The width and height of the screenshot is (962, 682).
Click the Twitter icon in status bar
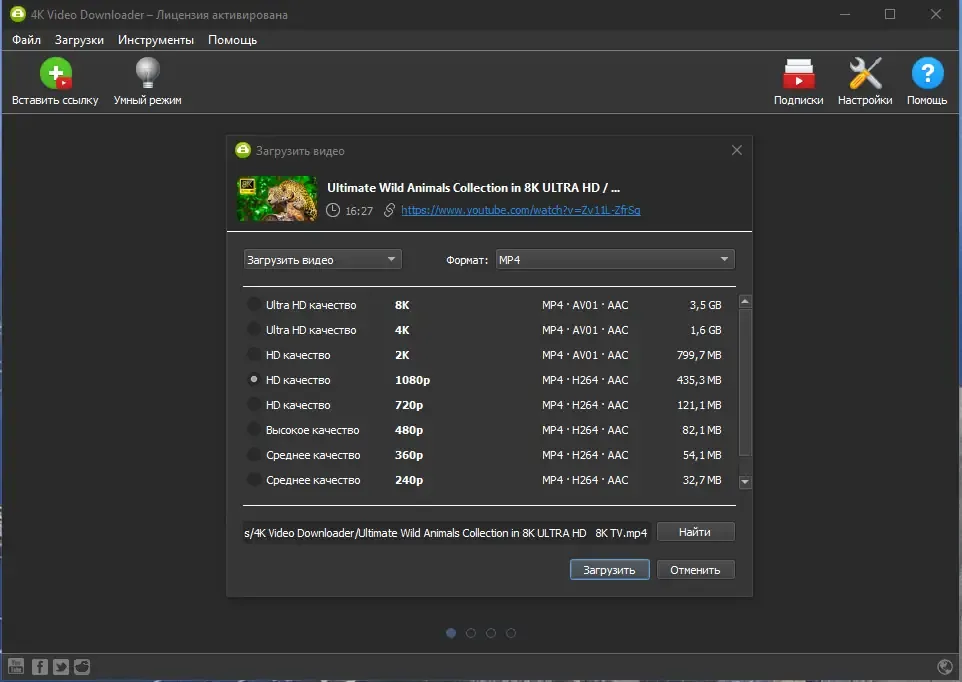click(x=61, y=666)
